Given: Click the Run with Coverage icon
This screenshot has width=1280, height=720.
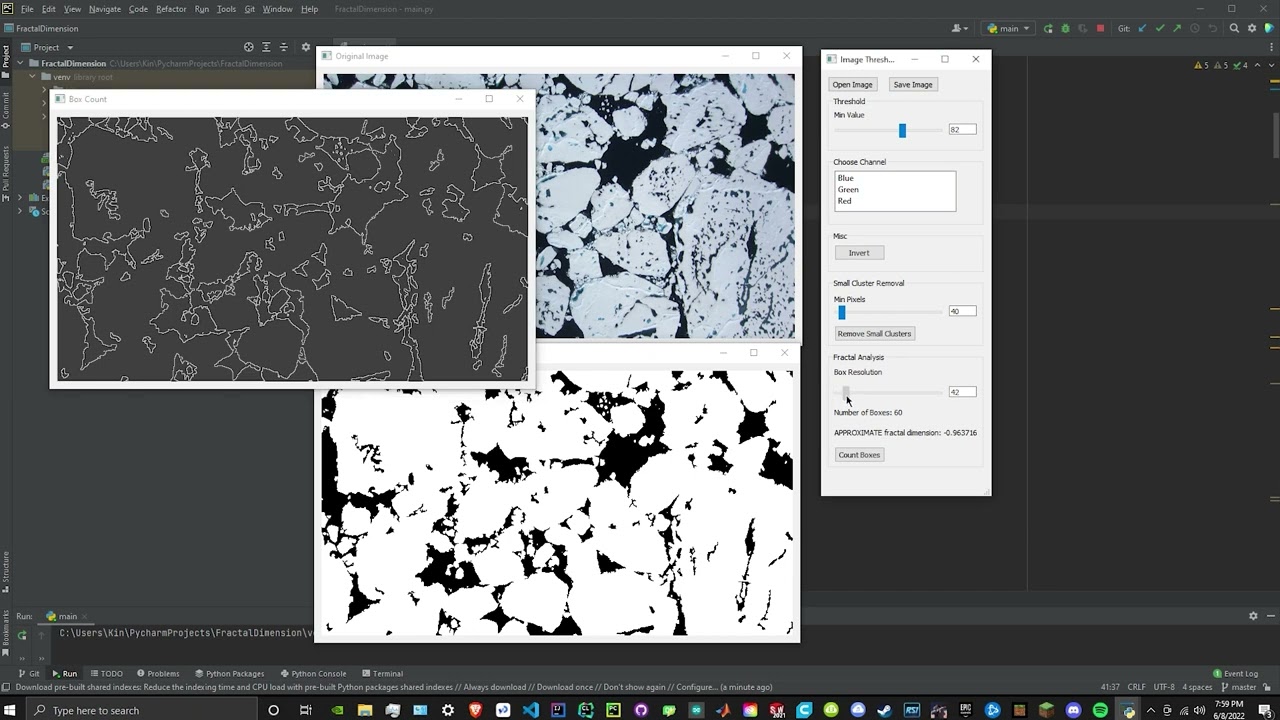Looking at the screenshot, I should pos(1083,28).
